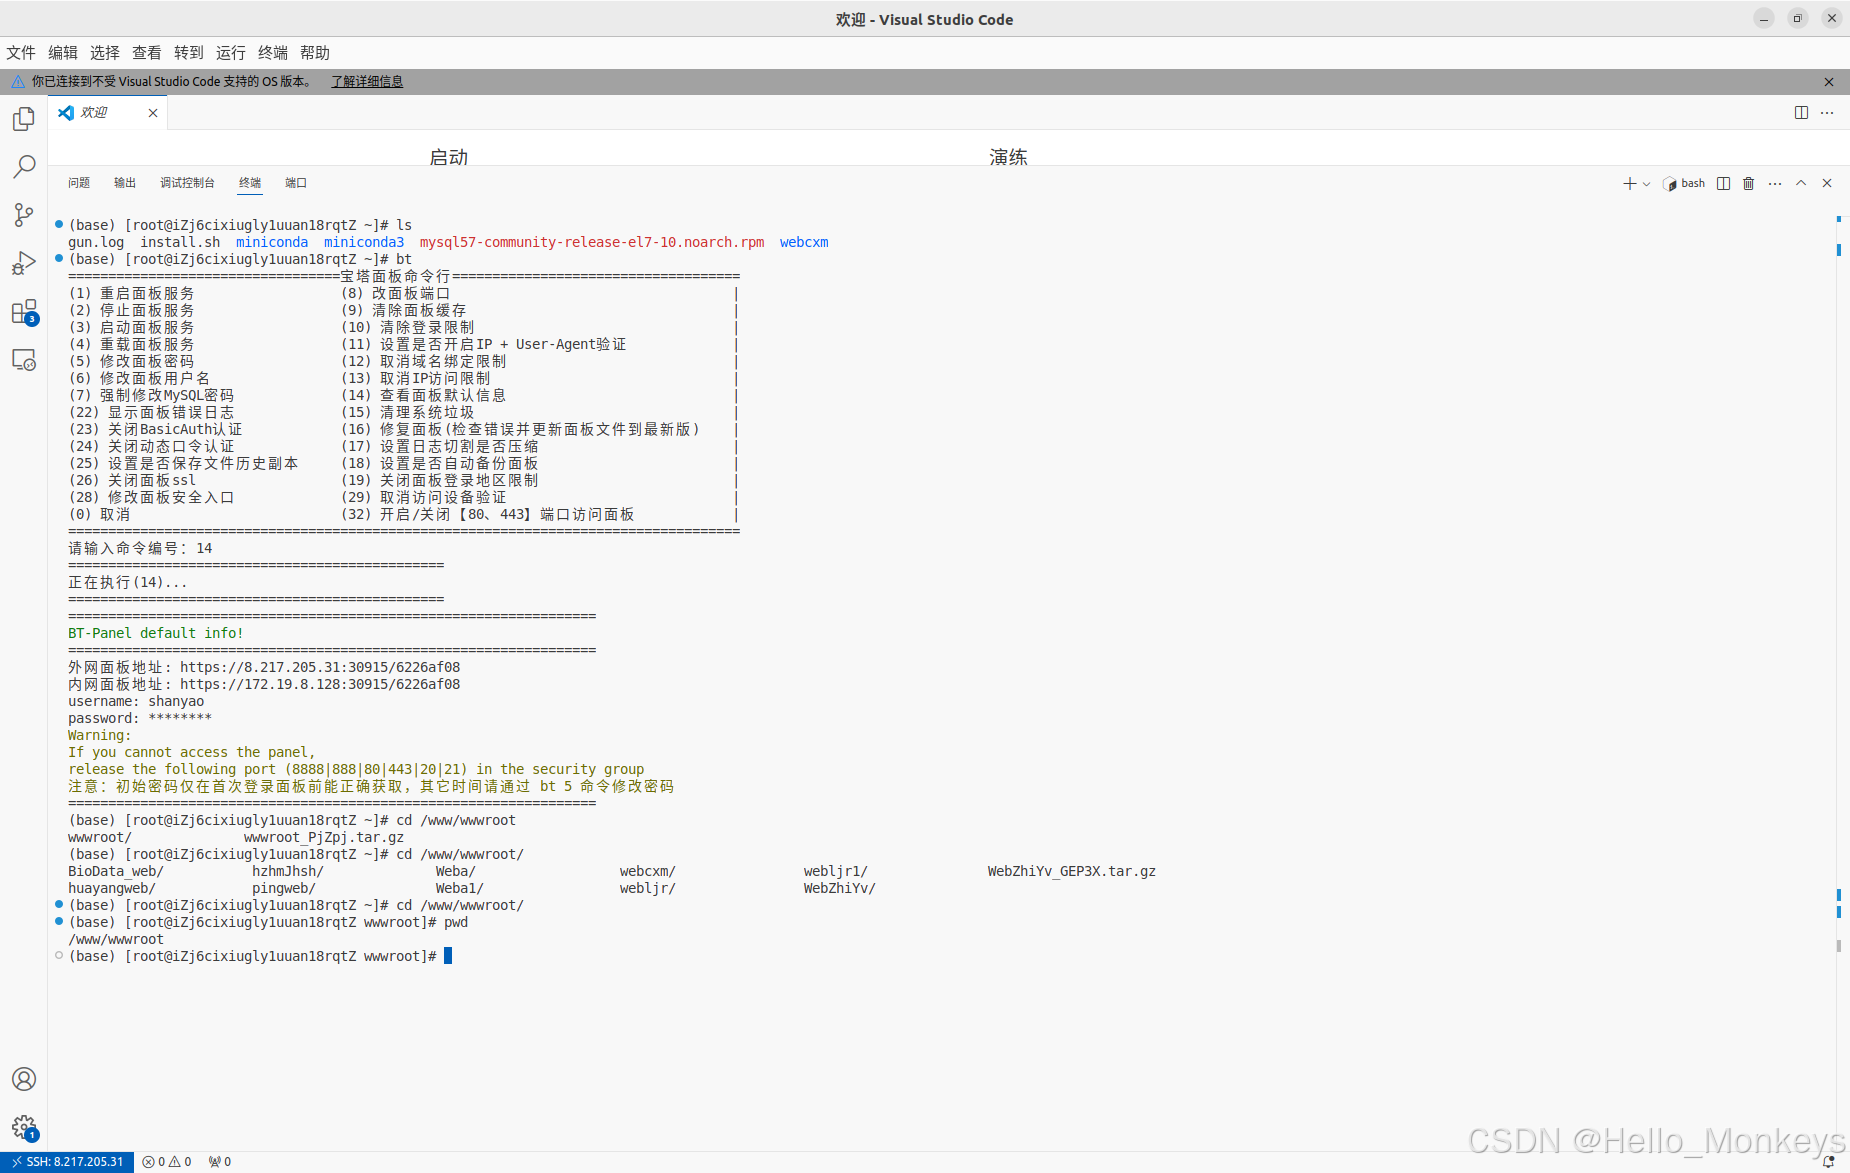
Task: Expand the launch profile dropdown arrow
Action: (1646, 184)
